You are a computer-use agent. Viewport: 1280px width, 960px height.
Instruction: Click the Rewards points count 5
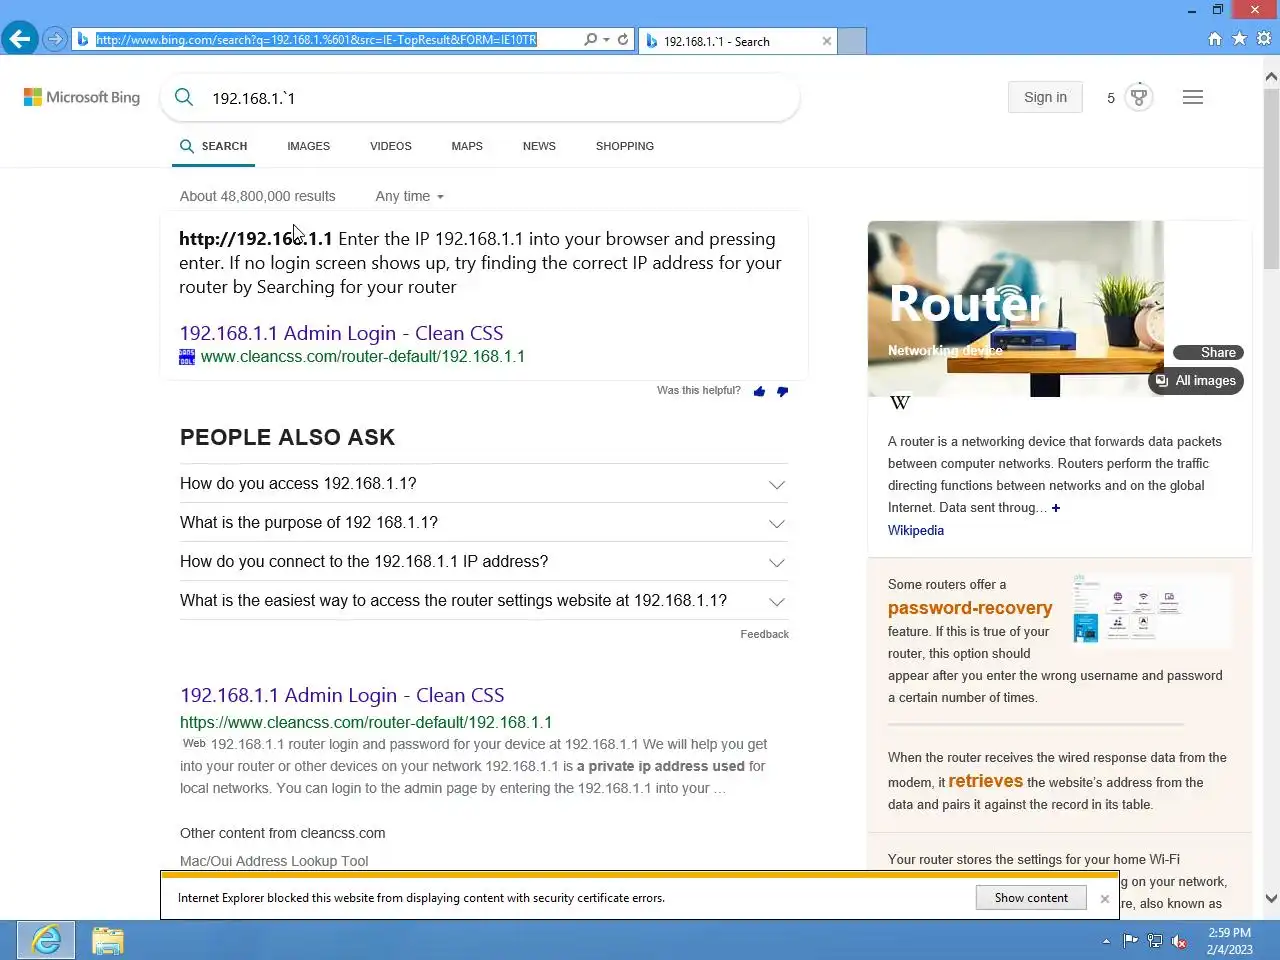1110,98
